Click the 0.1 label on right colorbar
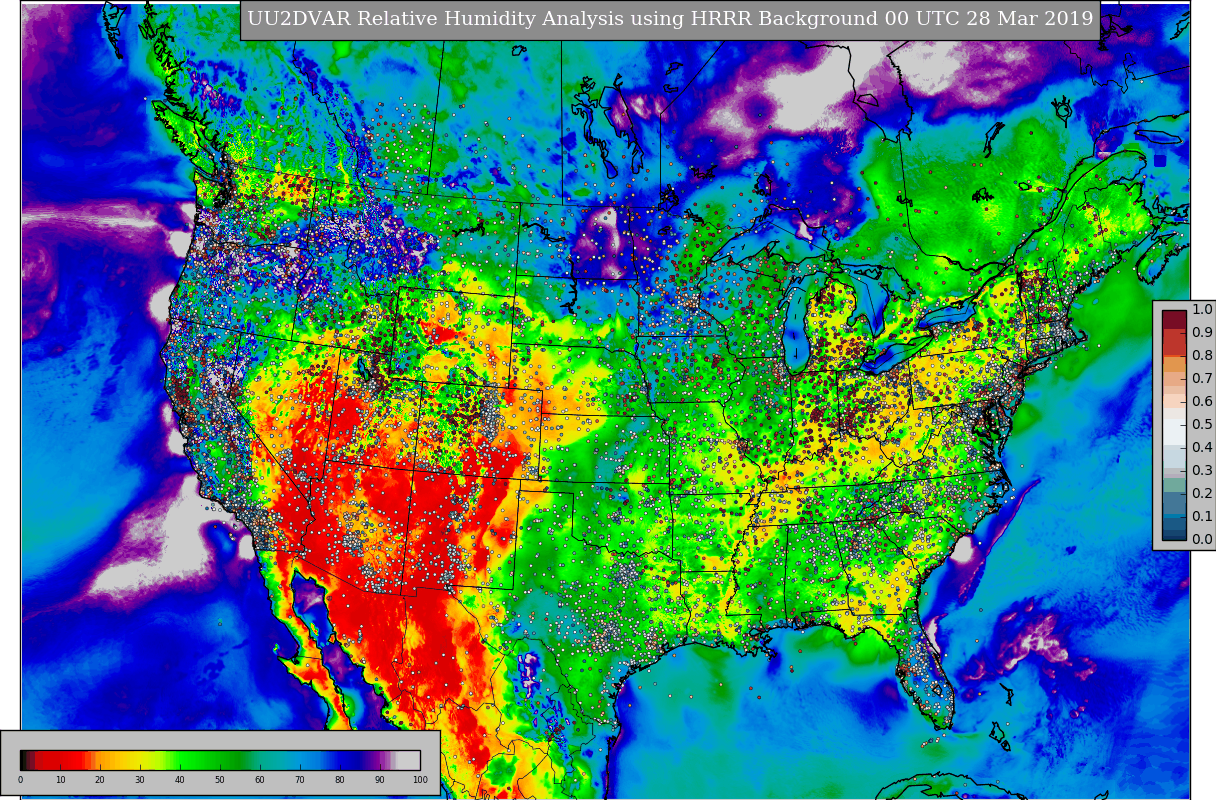1216x800 pixels. coord(1202,517)
